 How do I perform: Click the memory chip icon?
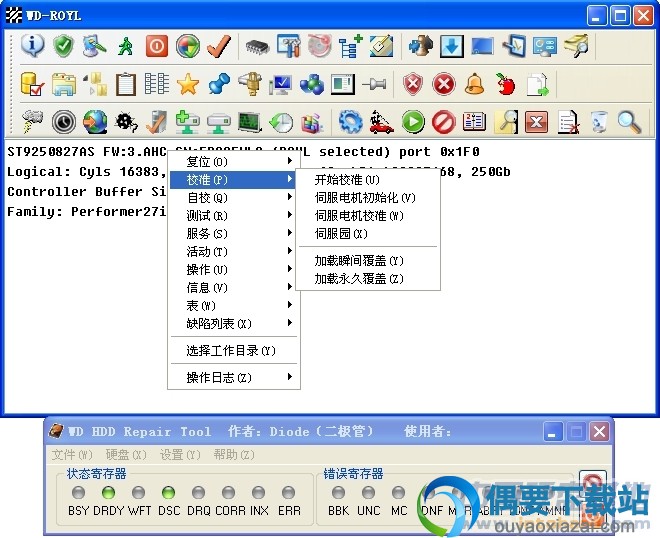(x=257, y=46)
